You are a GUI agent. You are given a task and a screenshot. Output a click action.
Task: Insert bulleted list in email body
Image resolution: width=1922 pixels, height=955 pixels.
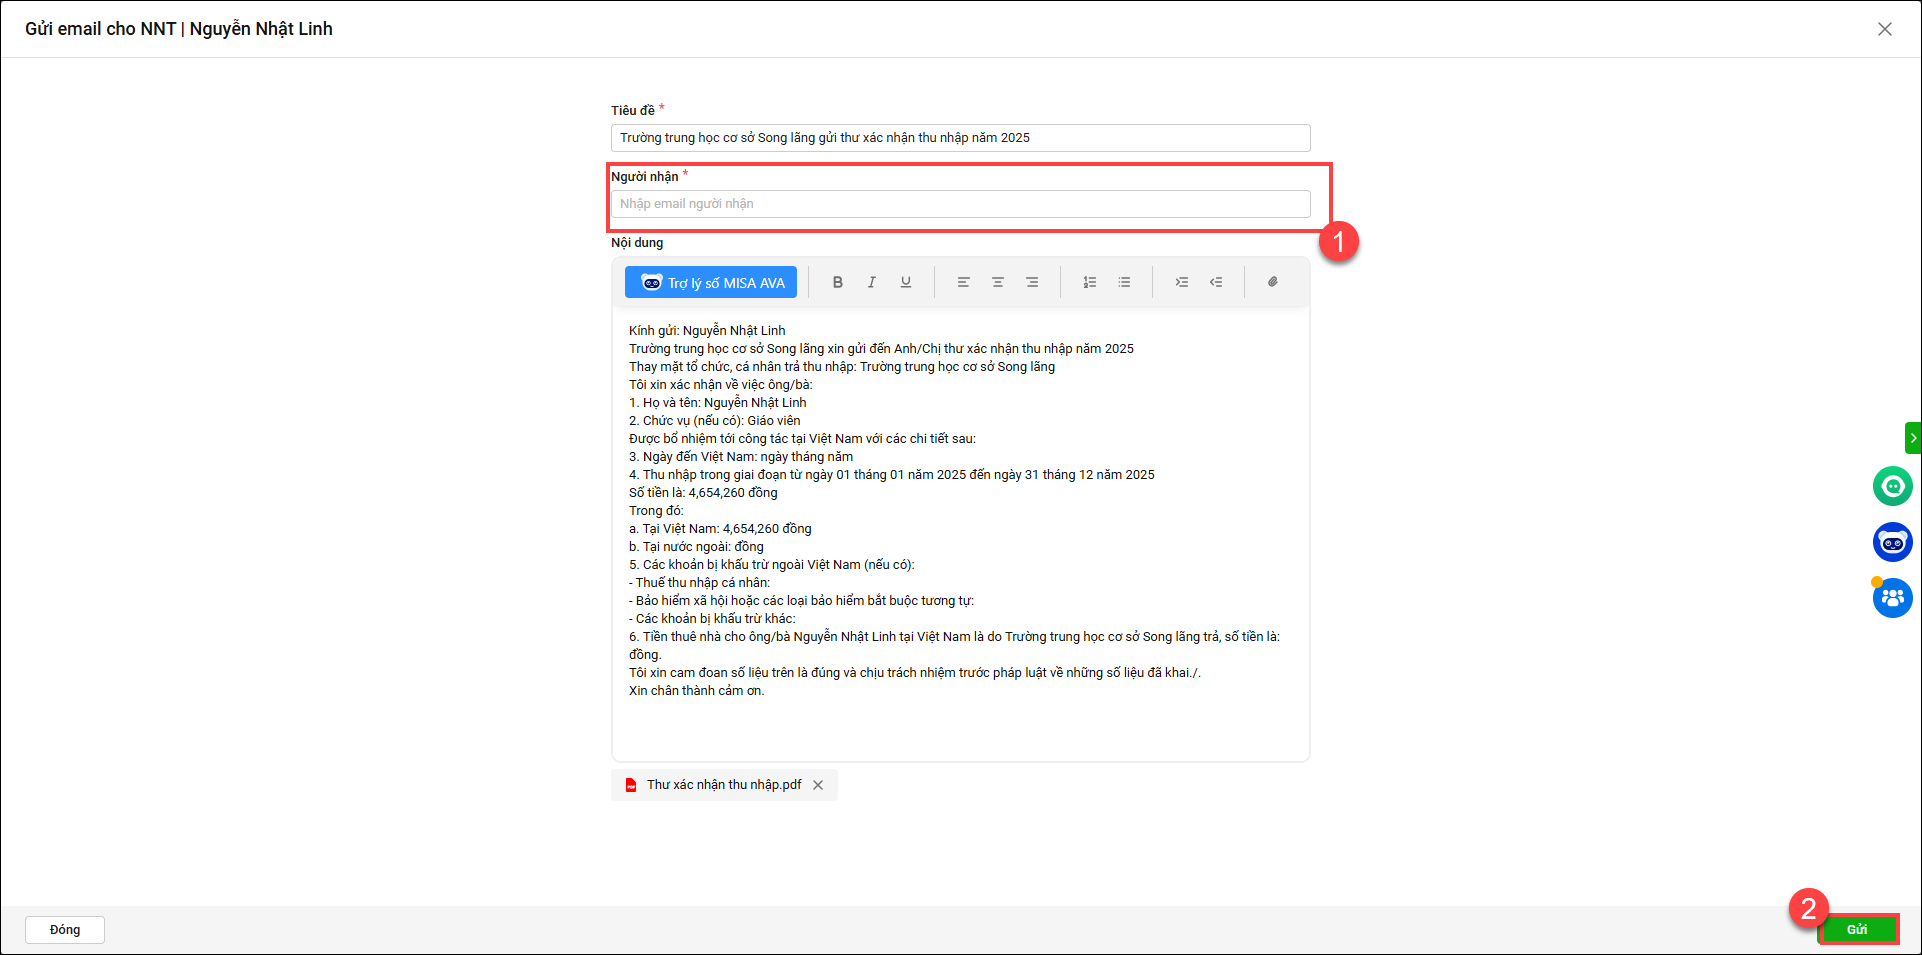(x=1124, y=282)
